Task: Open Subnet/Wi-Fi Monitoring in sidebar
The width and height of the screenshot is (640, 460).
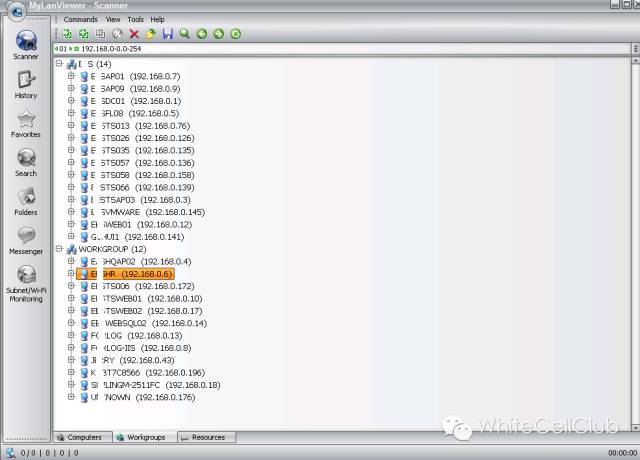Action: 26,280
